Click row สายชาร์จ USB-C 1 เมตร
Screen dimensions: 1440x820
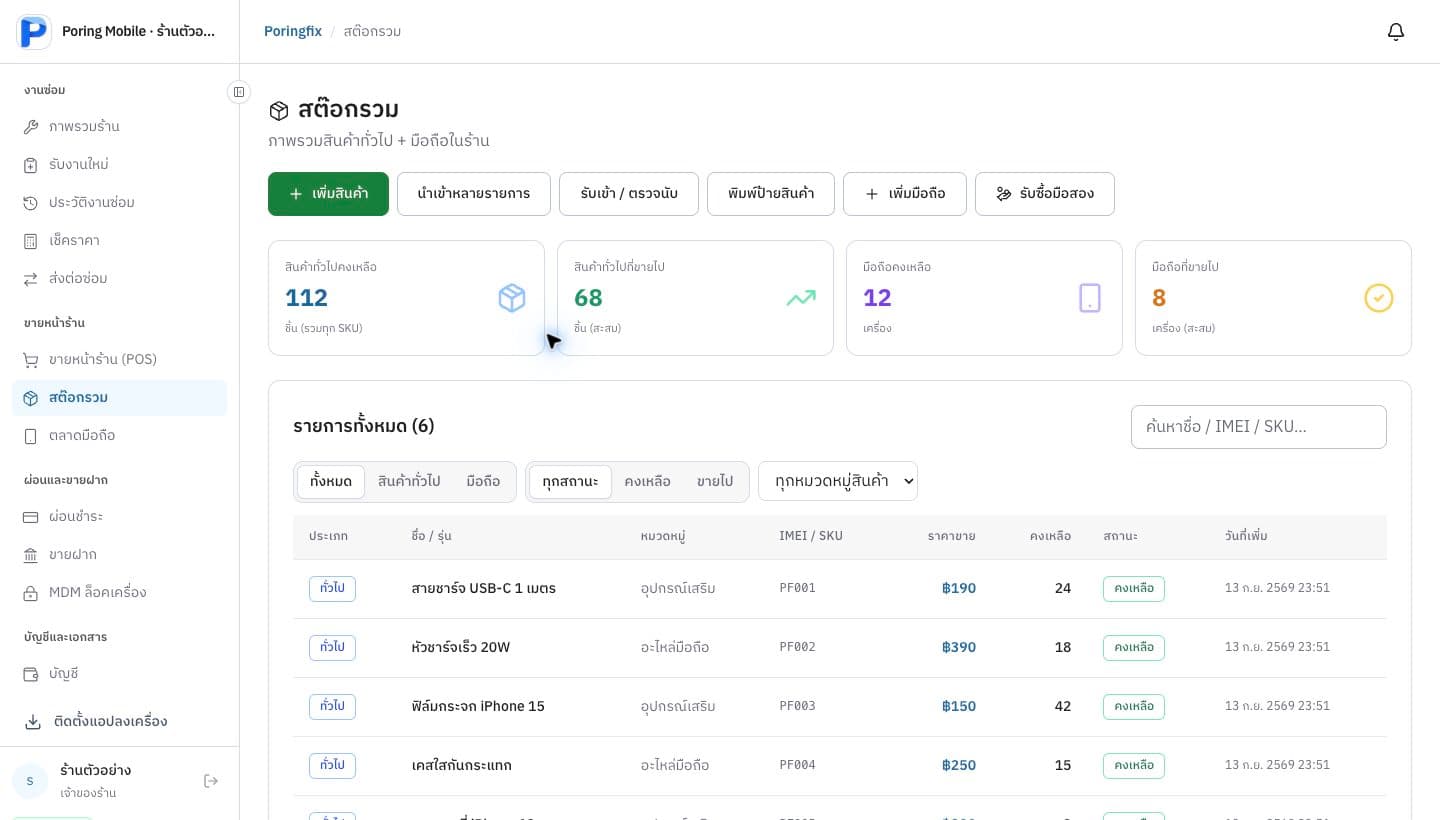pos(840,589)
